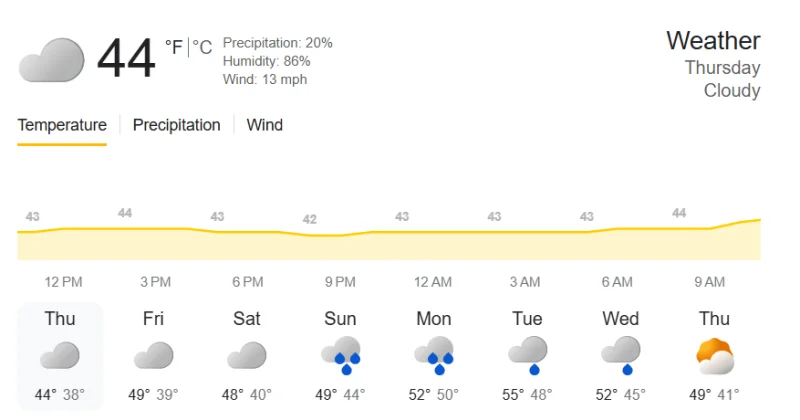Click the 6 AM time marker
The image size is (800, 420).
tap(617, 282)
